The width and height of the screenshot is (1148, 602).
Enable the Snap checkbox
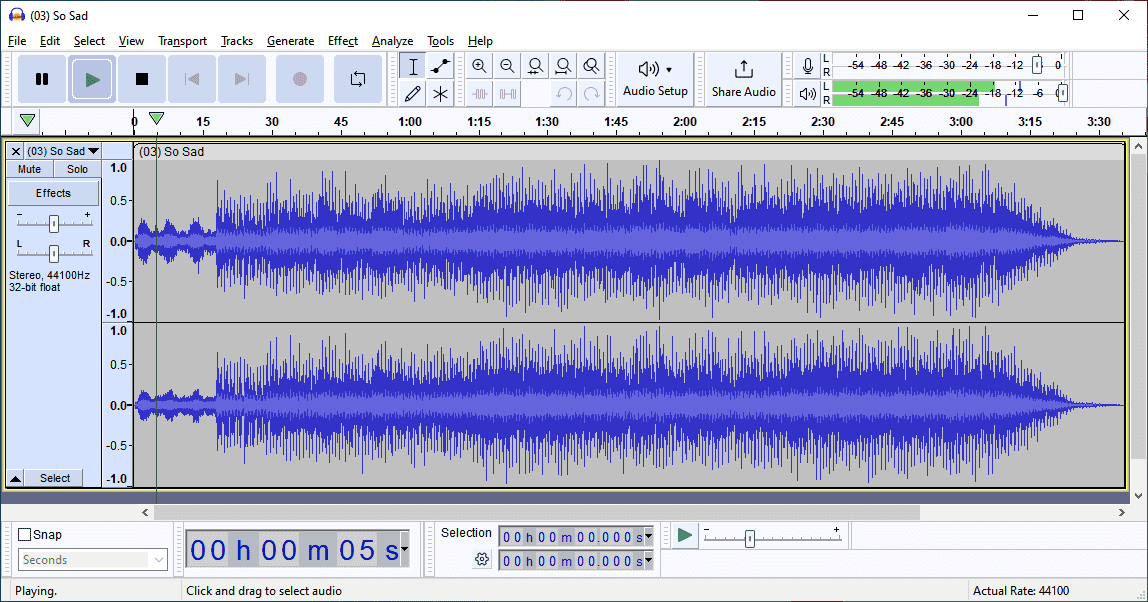(x=25, y=535)
